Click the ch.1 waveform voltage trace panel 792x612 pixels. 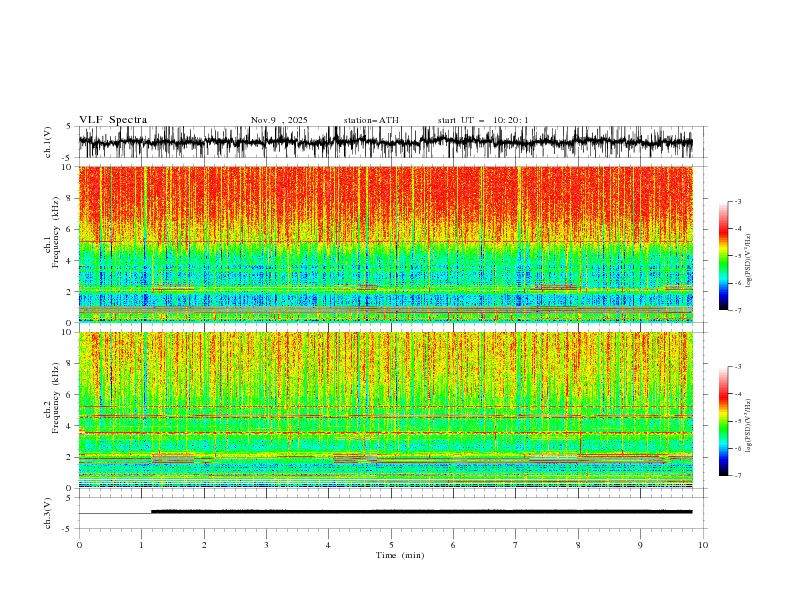pyautogui.click(x=393, y=142)
